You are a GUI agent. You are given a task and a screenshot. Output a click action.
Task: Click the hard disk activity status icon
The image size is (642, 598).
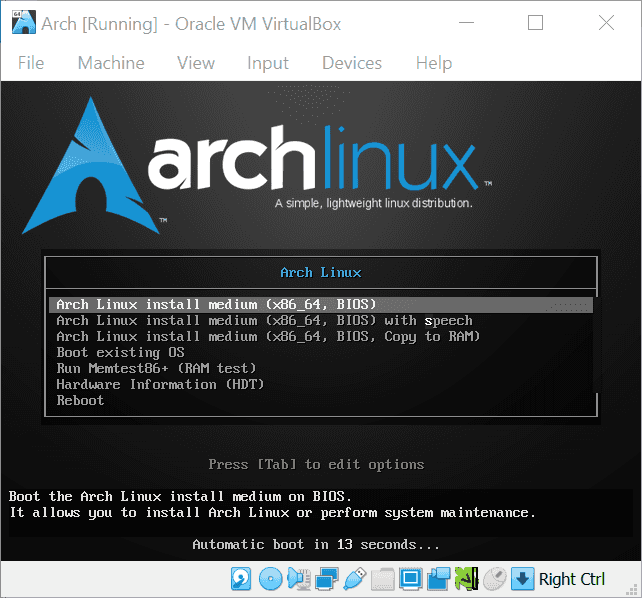(241, 579)
